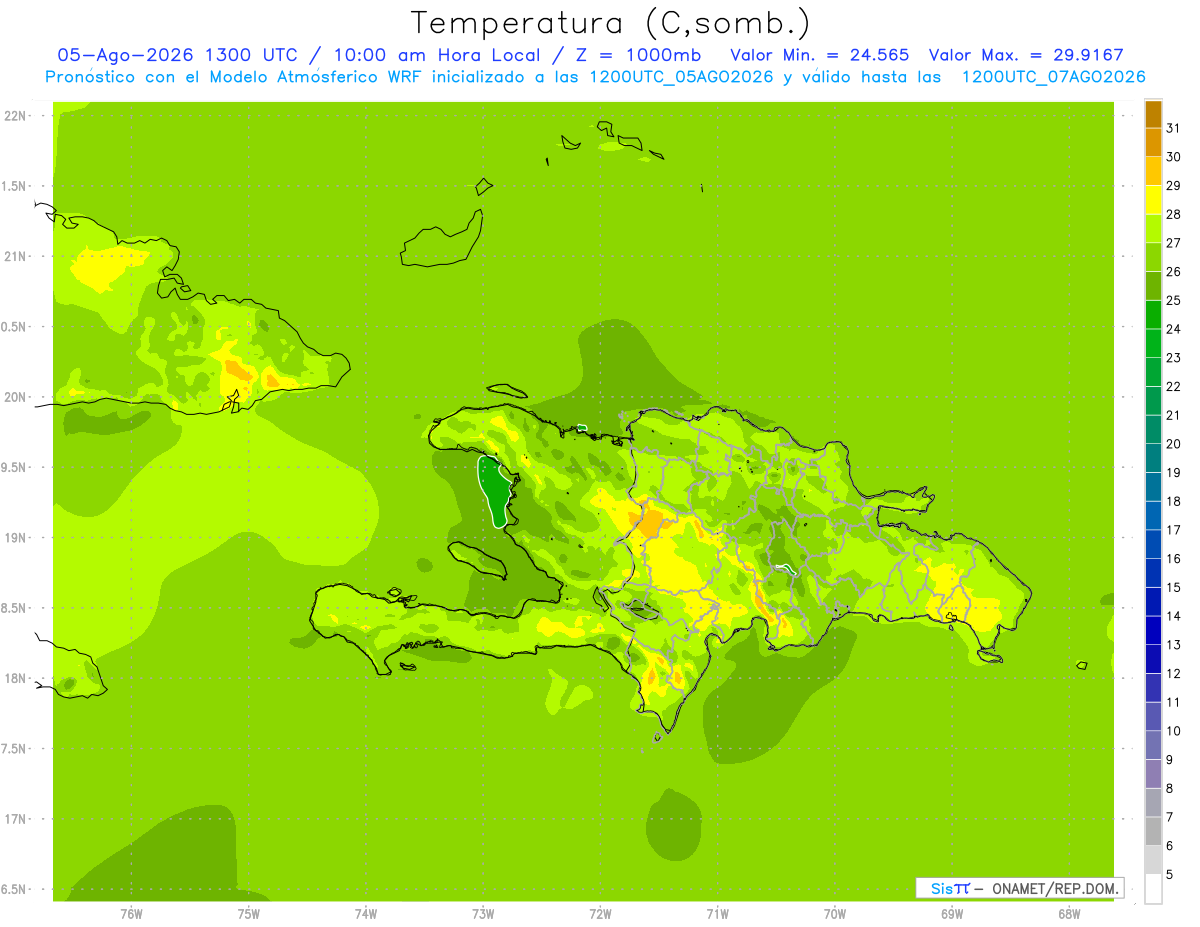
Task: Click the date '05-Ago-2026 1300 UTC'
Action: tap(177, 55)
